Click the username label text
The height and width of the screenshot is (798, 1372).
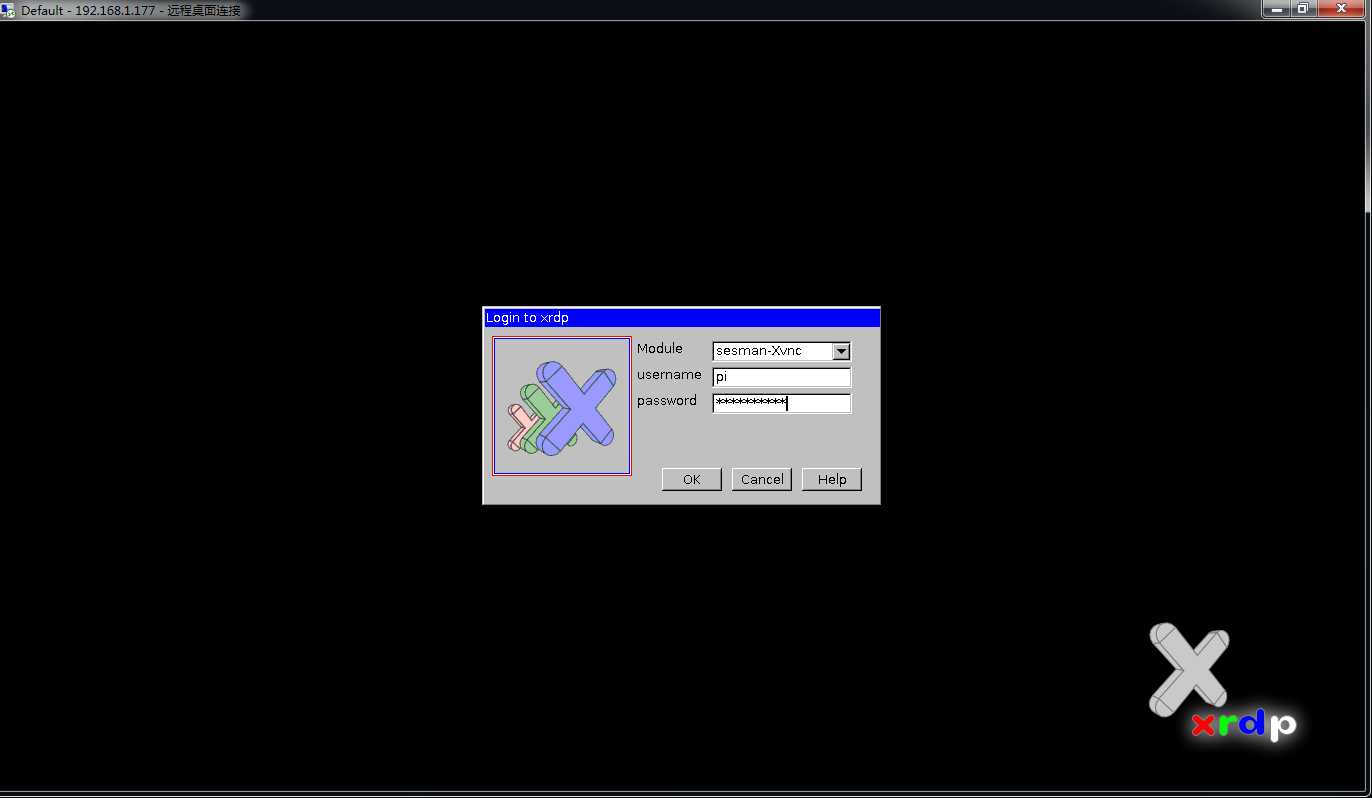coord(669,375)
